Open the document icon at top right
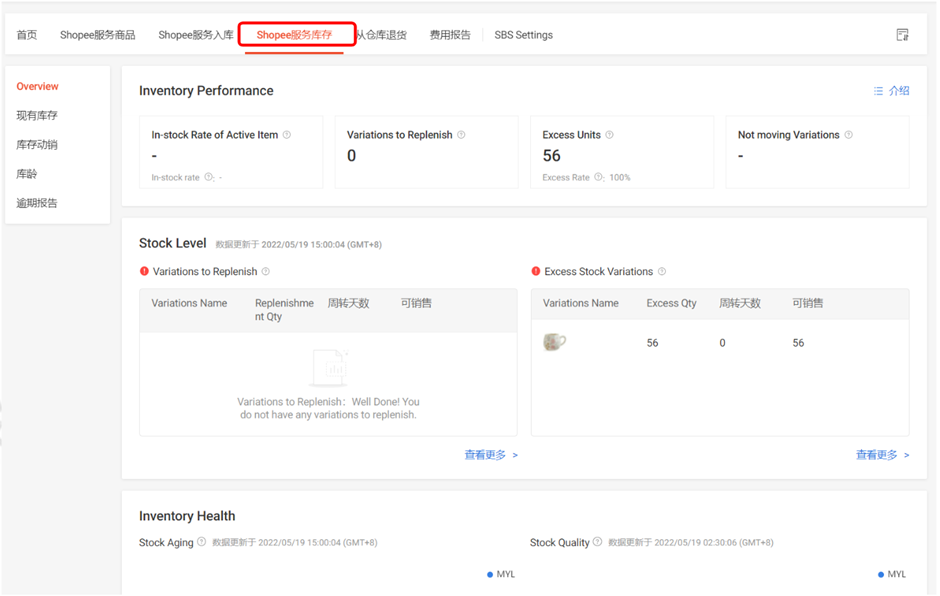The height and width of the screenshot is (596, 940). point(902,35)
